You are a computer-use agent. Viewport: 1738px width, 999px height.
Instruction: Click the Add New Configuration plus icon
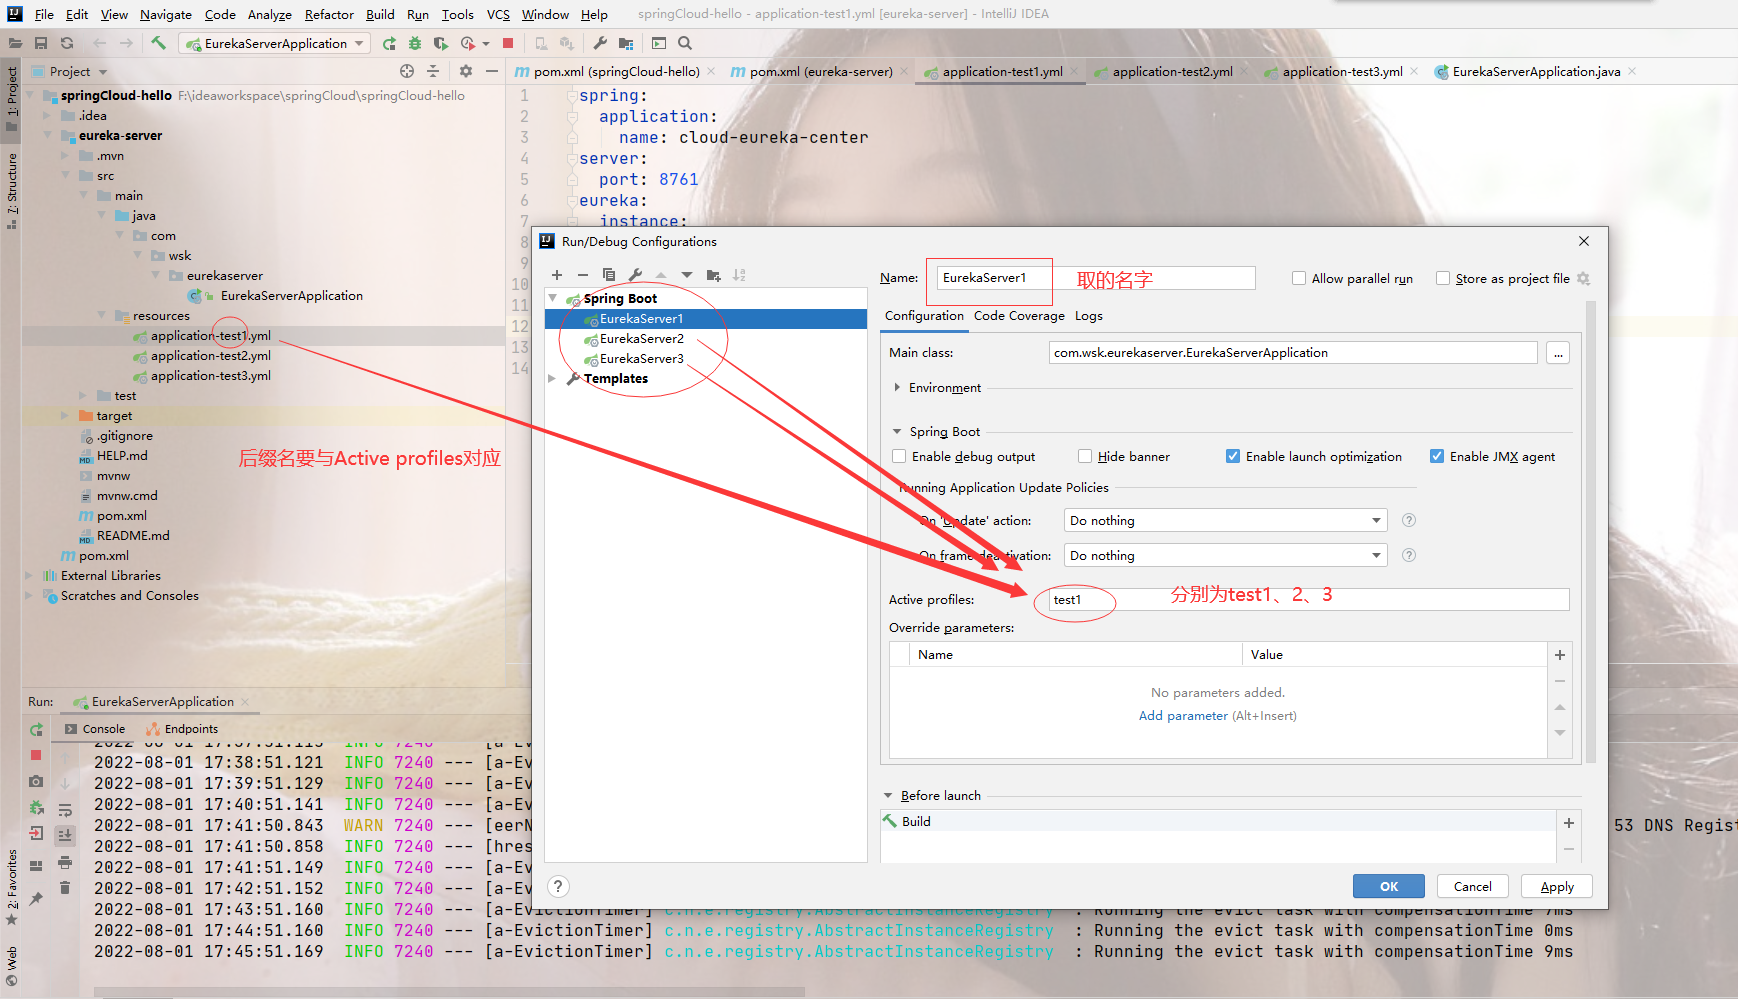(x=557, y=275)
